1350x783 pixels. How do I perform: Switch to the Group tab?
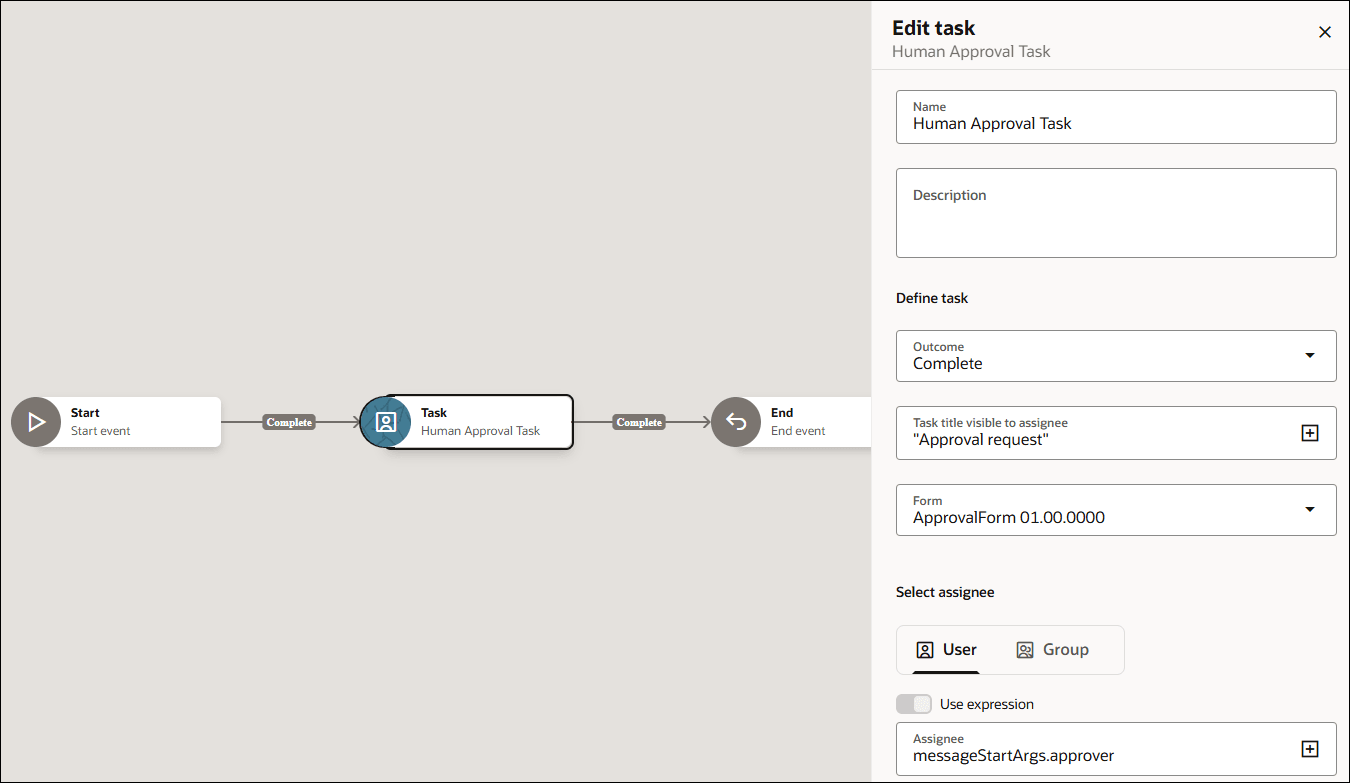[x=1052, y=649]
